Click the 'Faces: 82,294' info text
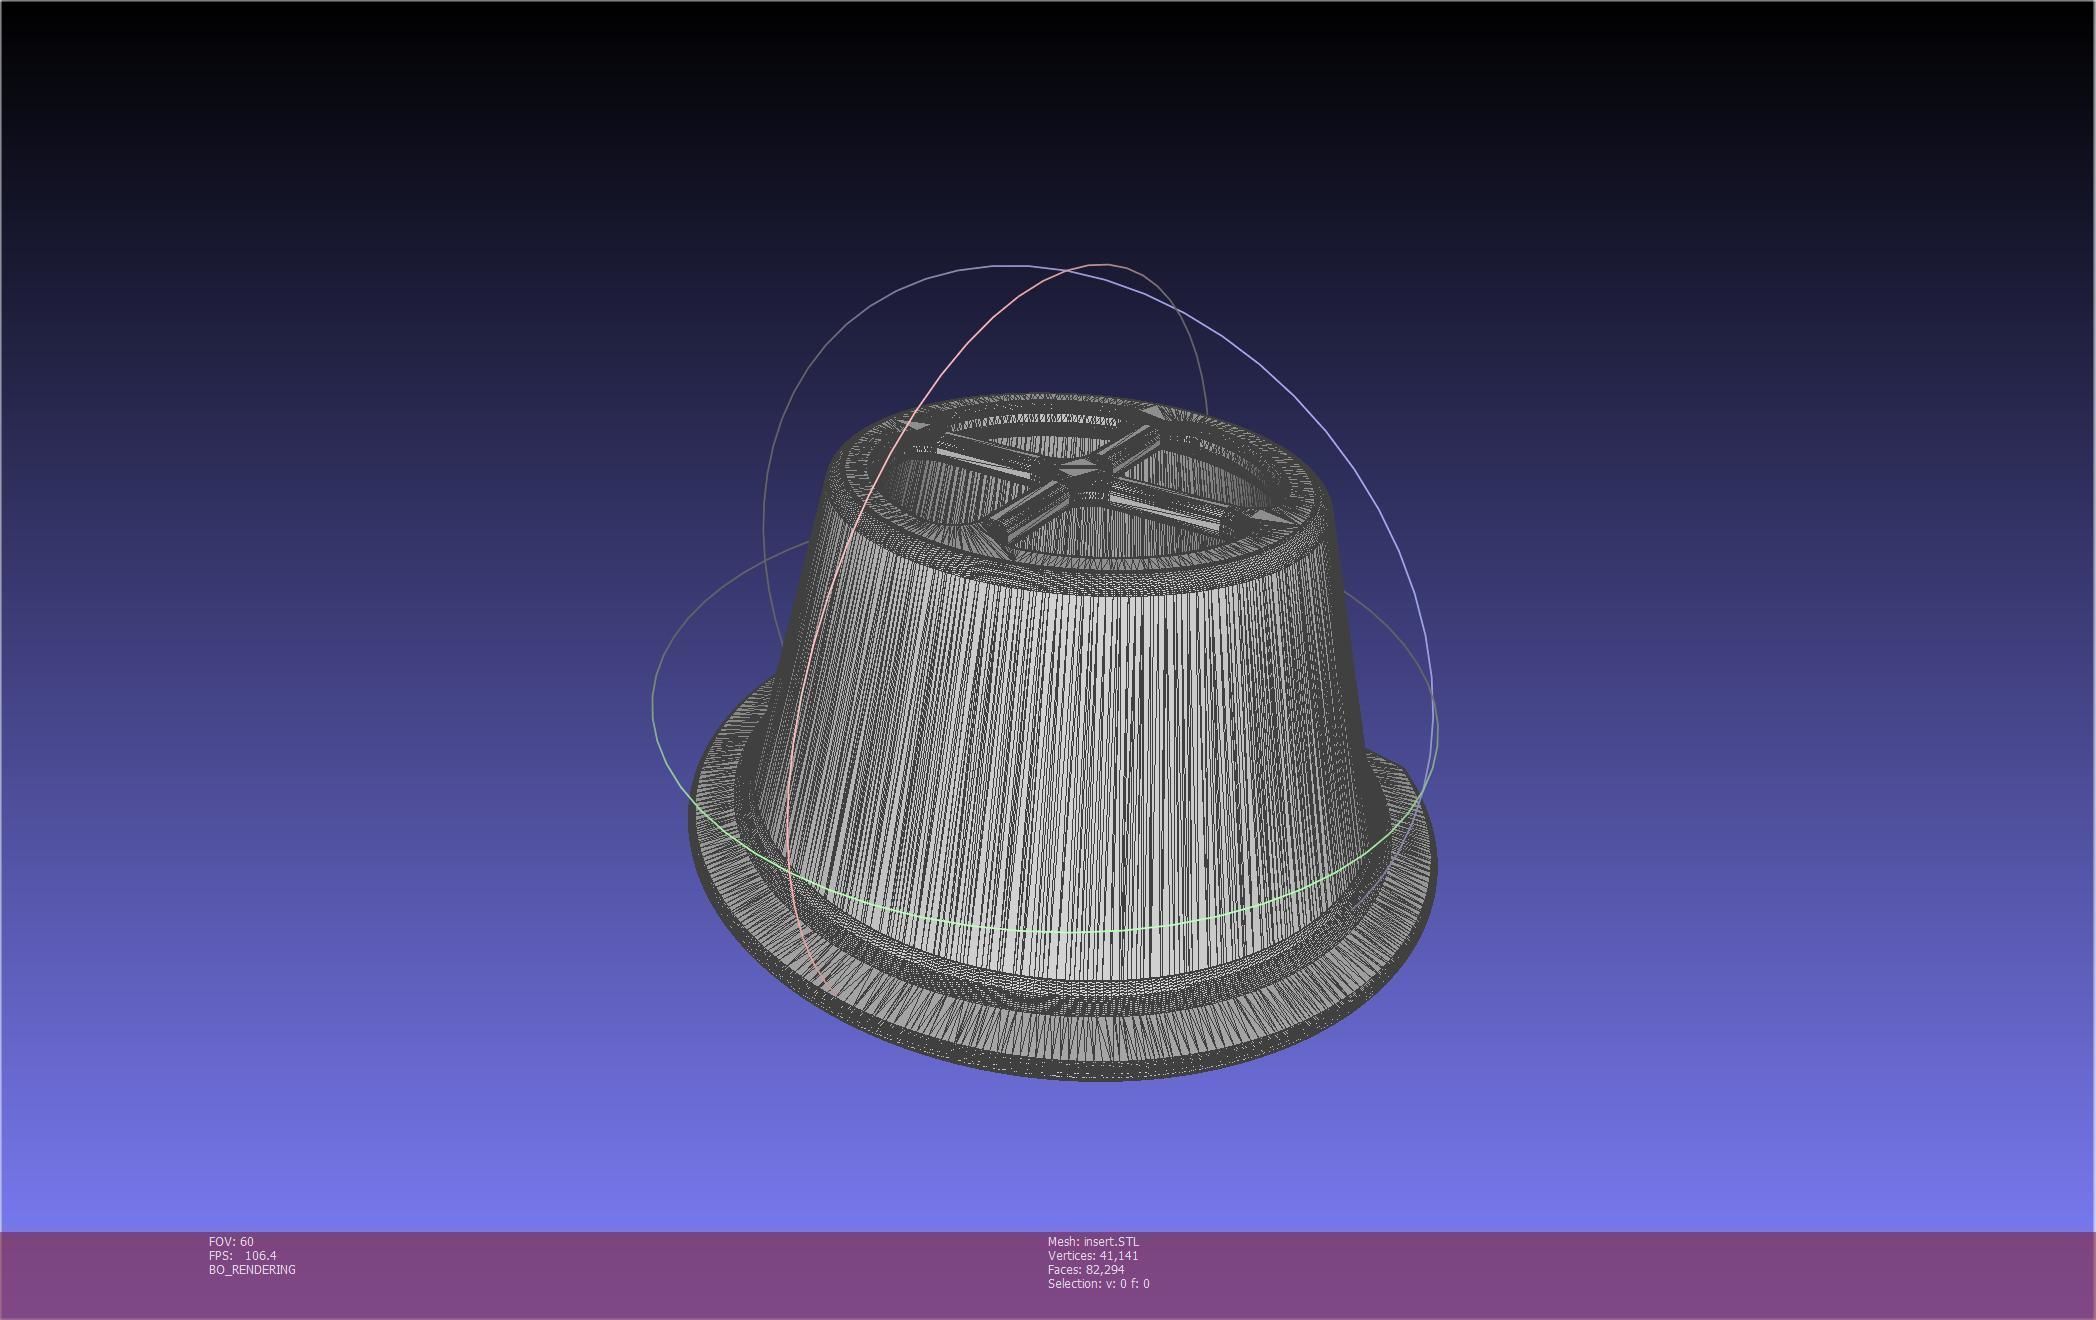 (1086, 1269)
